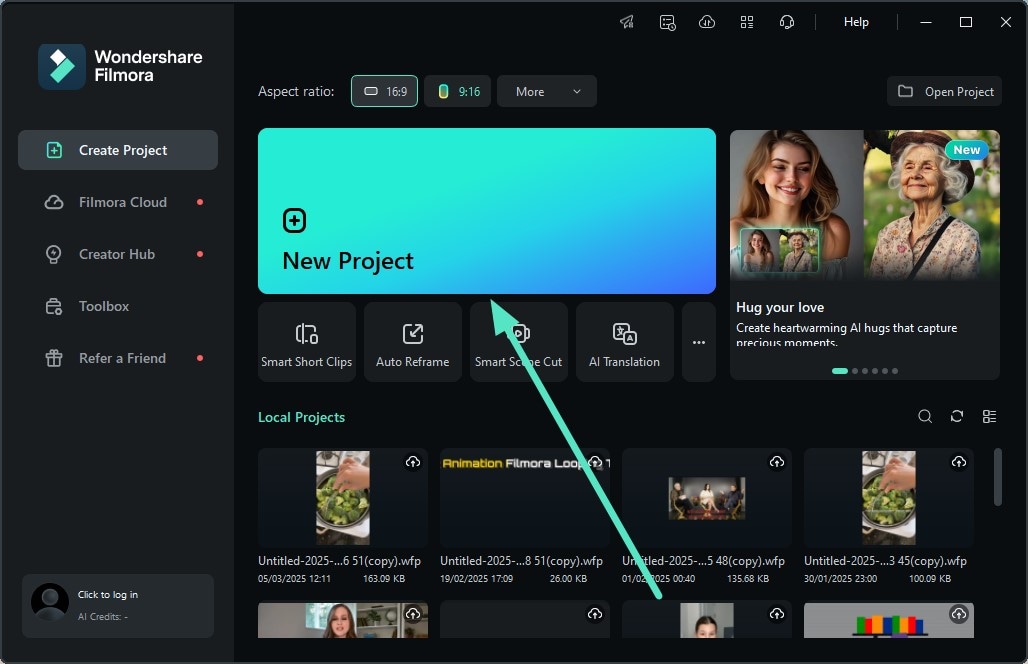Click the Local Projects heading
Viewport: 1028px width, 664px height.
302,418
